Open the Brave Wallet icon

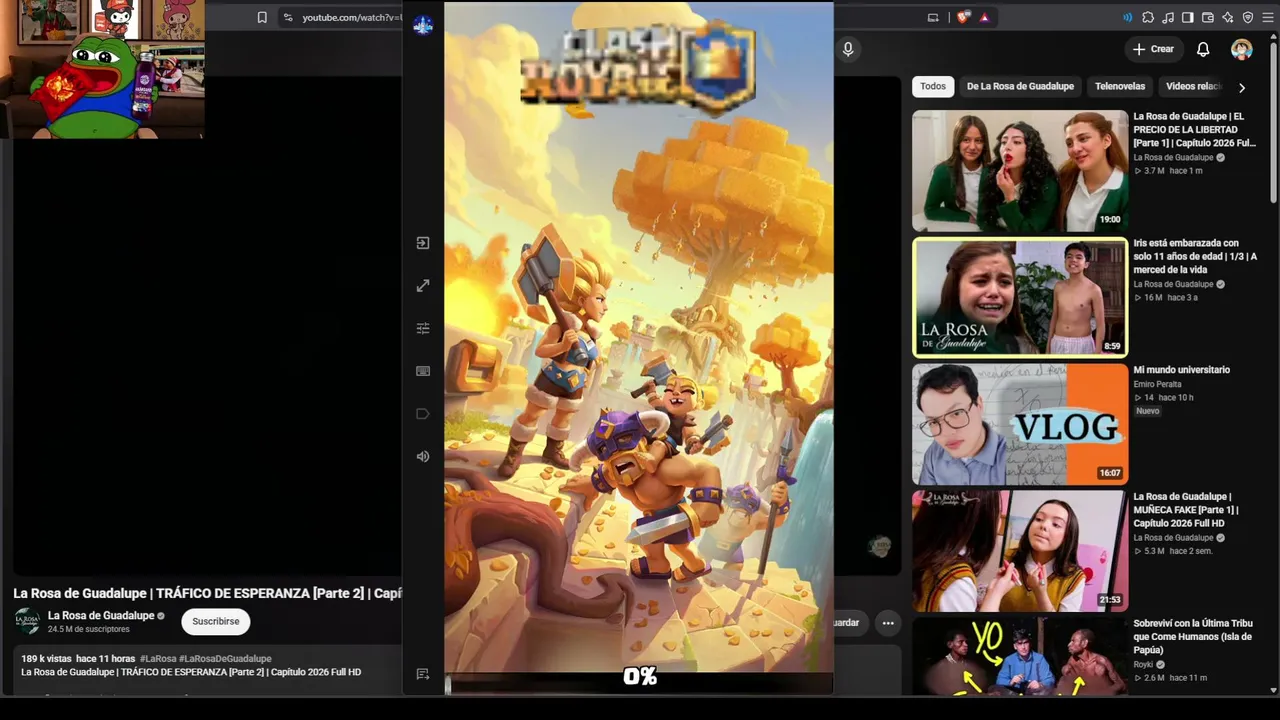(x=1208, y=17)
